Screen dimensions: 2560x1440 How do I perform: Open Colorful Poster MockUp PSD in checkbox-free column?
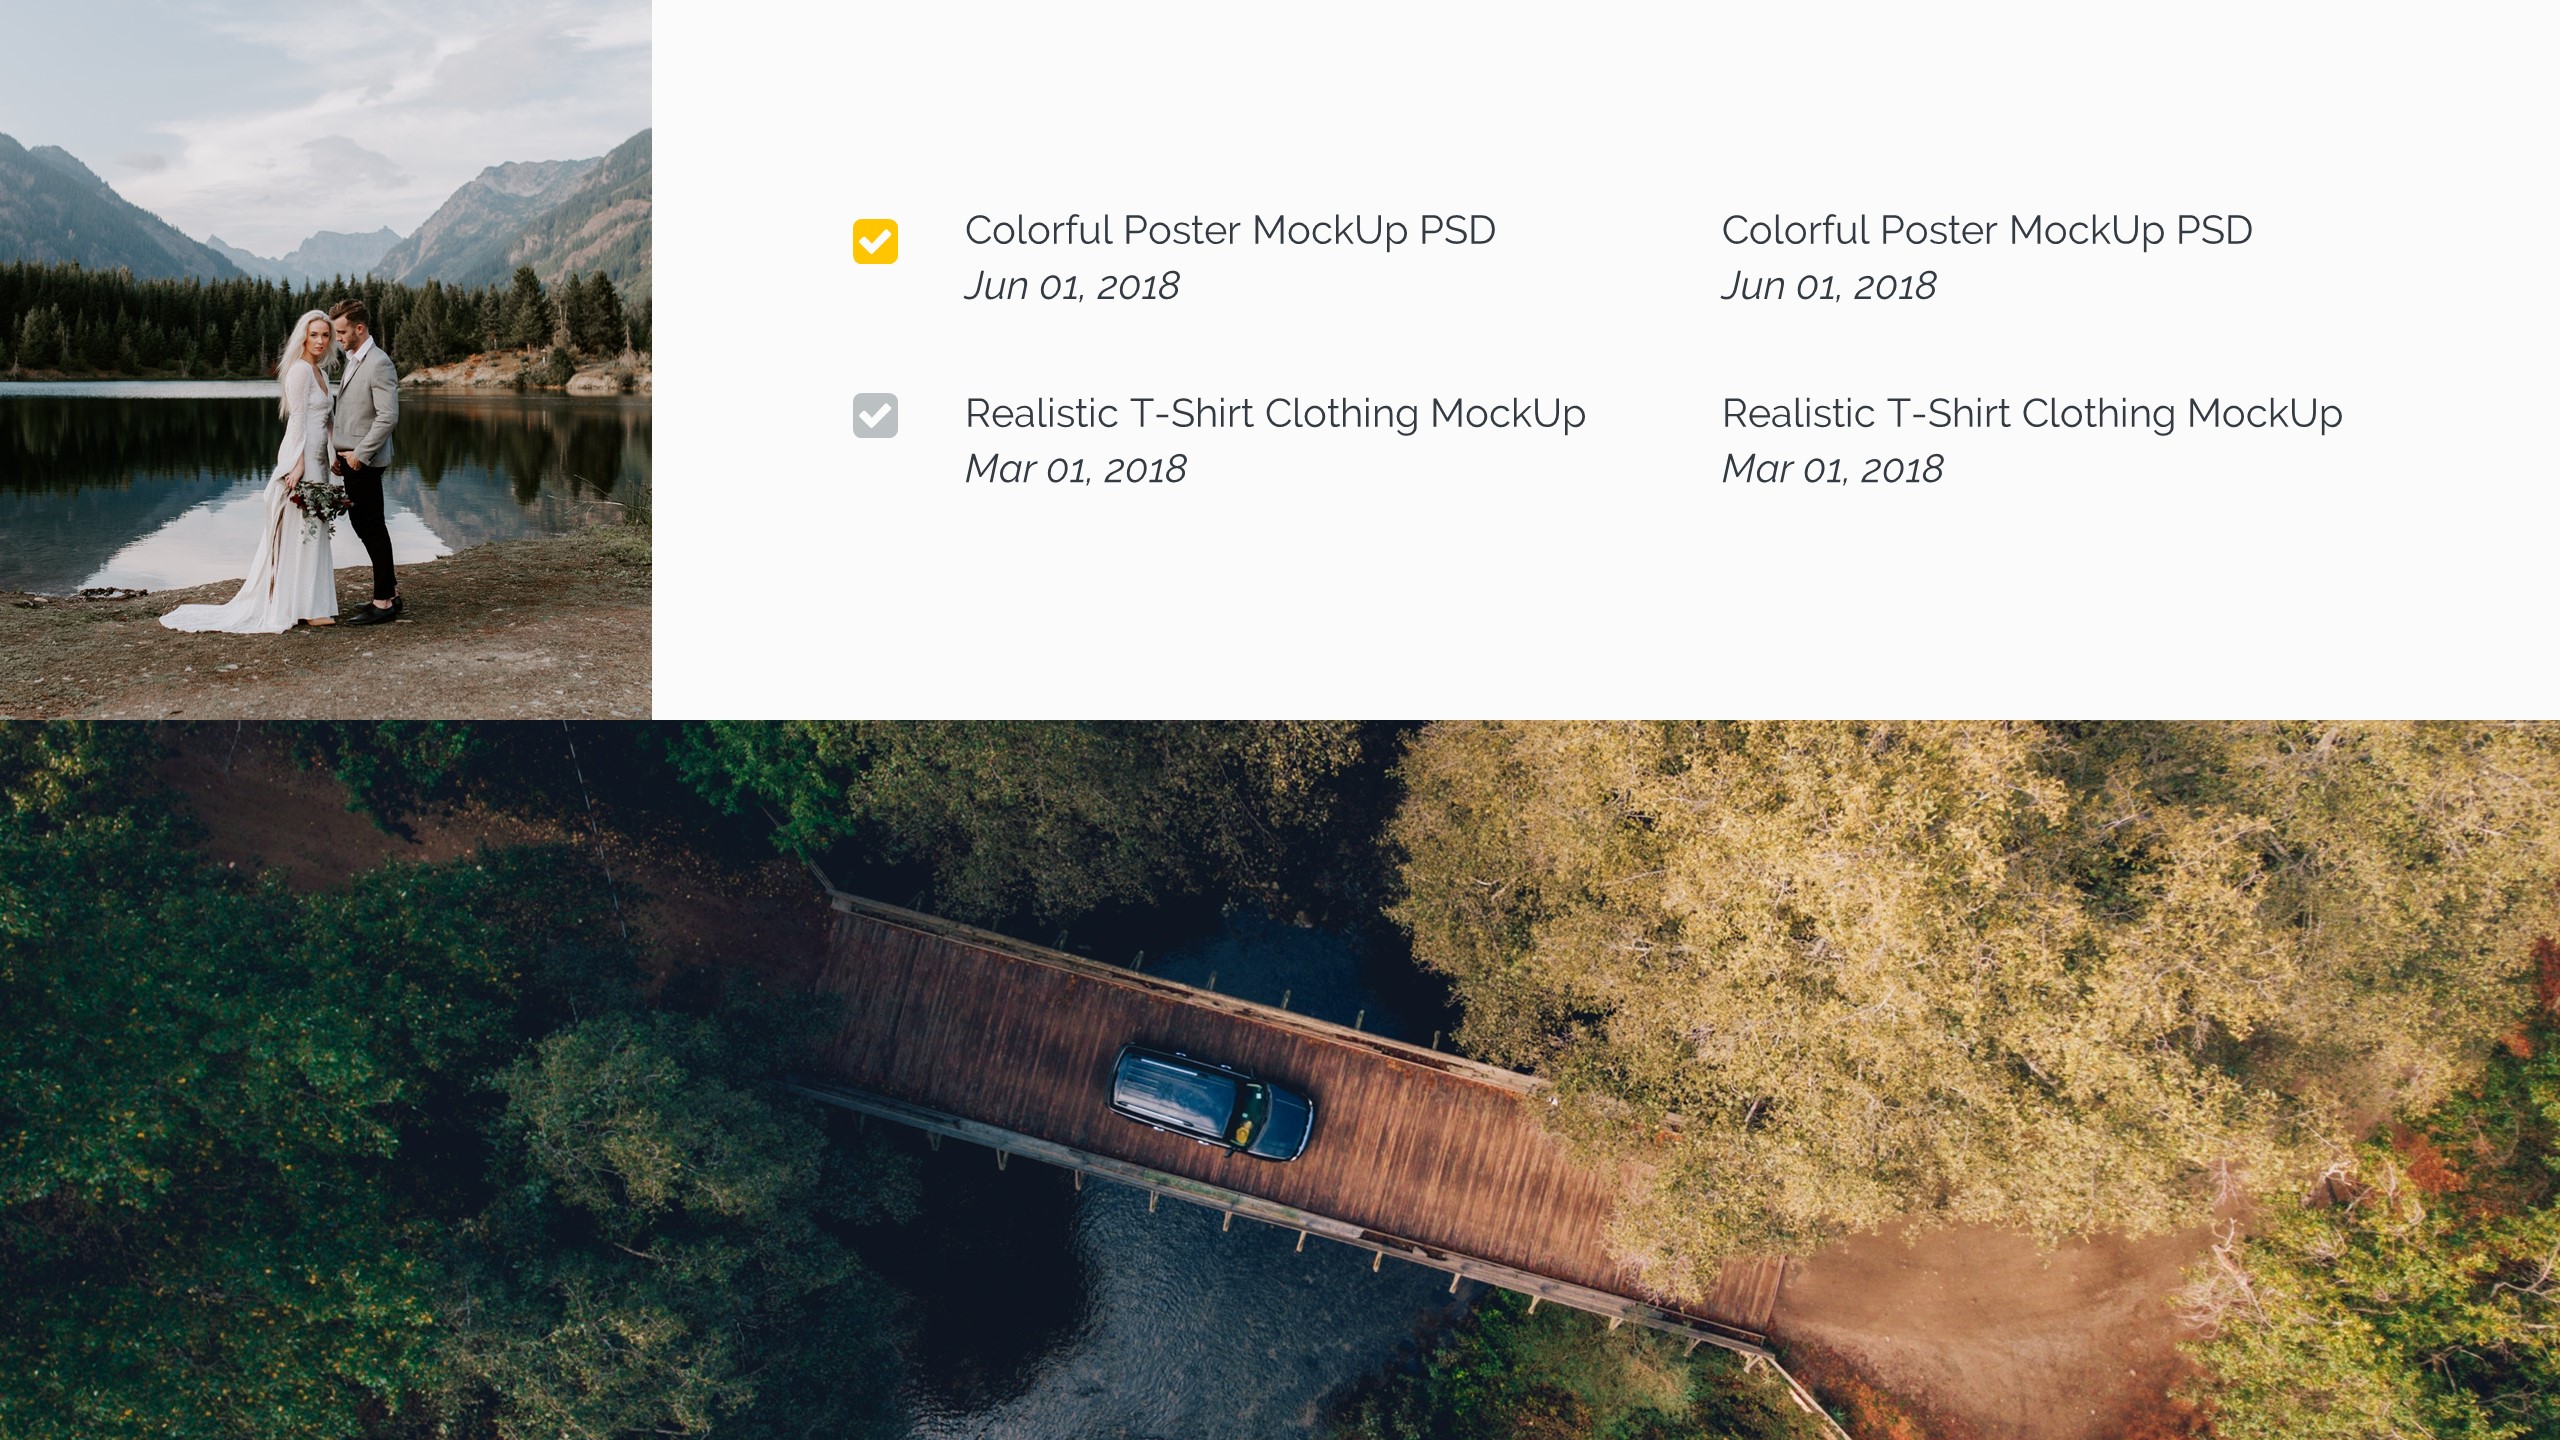(1987, 231)
